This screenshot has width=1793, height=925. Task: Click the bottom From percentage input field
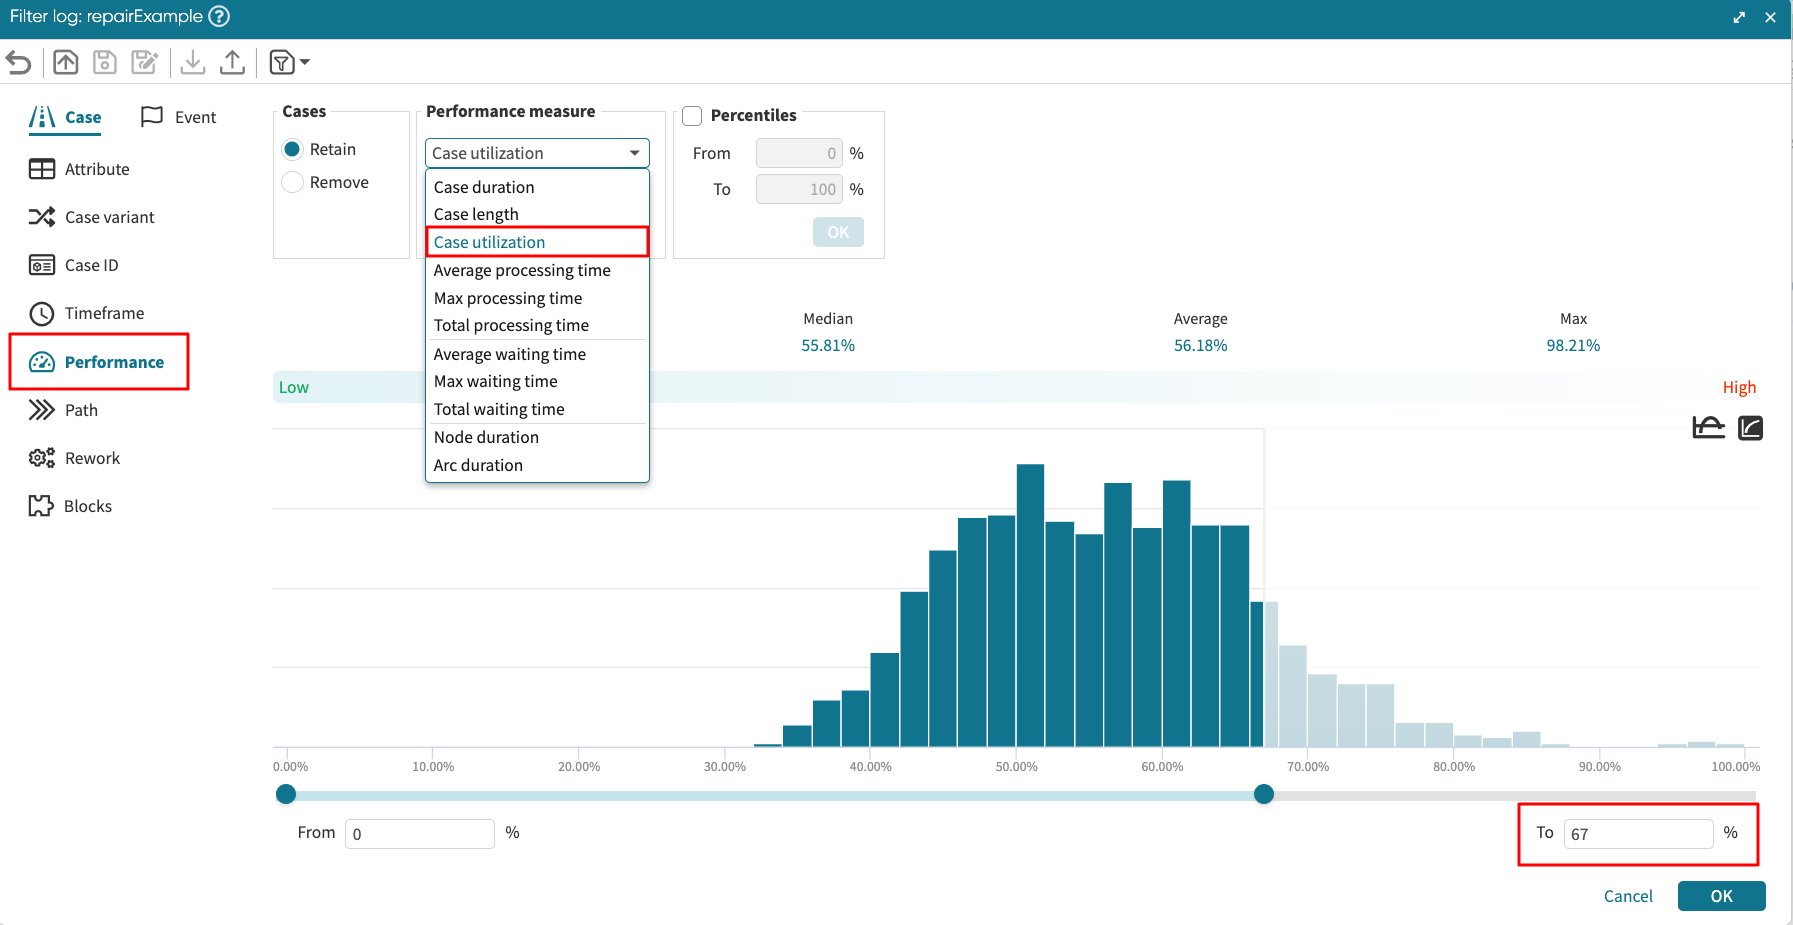tap(420, 834)
